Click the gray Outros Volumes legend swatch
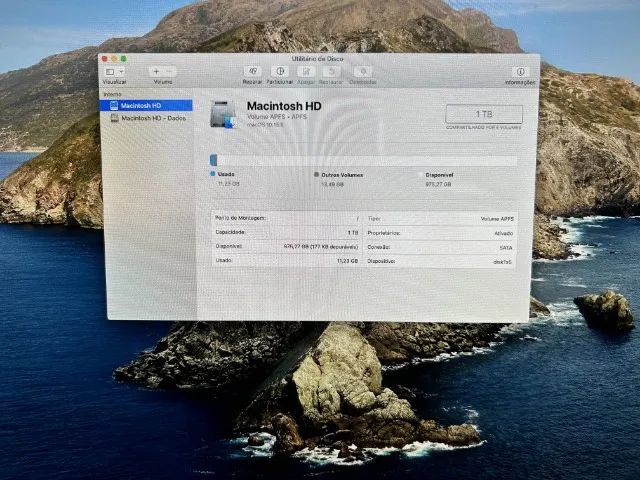This screenshot has height=480, width=640. (316, 174)
